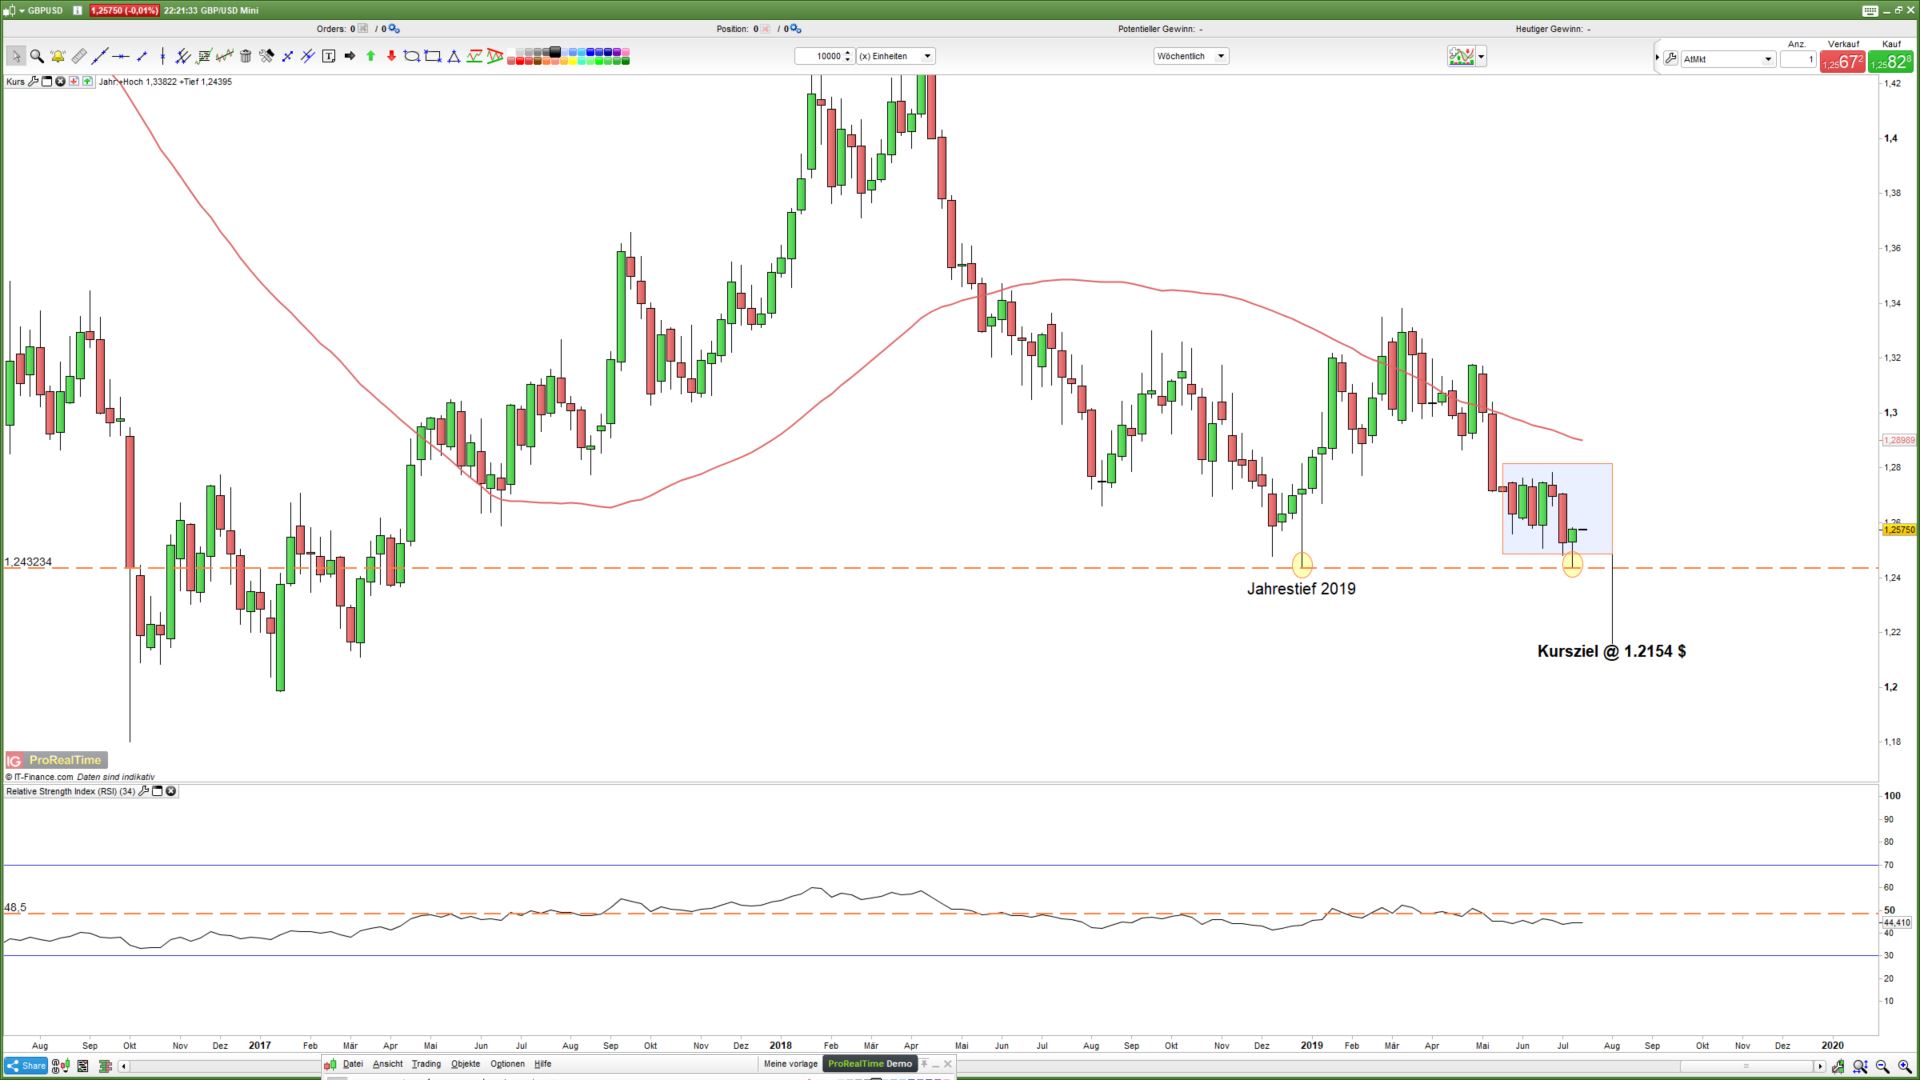1920x1080 pixels.
Task: Remove the Kurs price panel
Action: pyautogui.click(x=60, y=82)
